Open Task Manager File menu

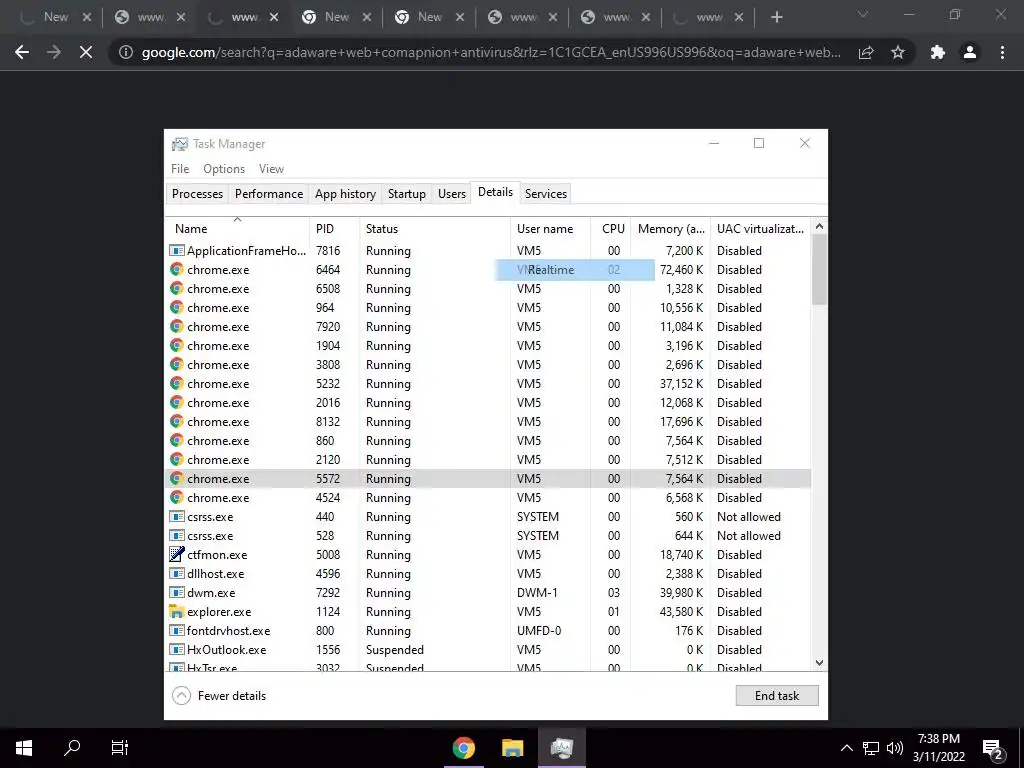[180, 168]
